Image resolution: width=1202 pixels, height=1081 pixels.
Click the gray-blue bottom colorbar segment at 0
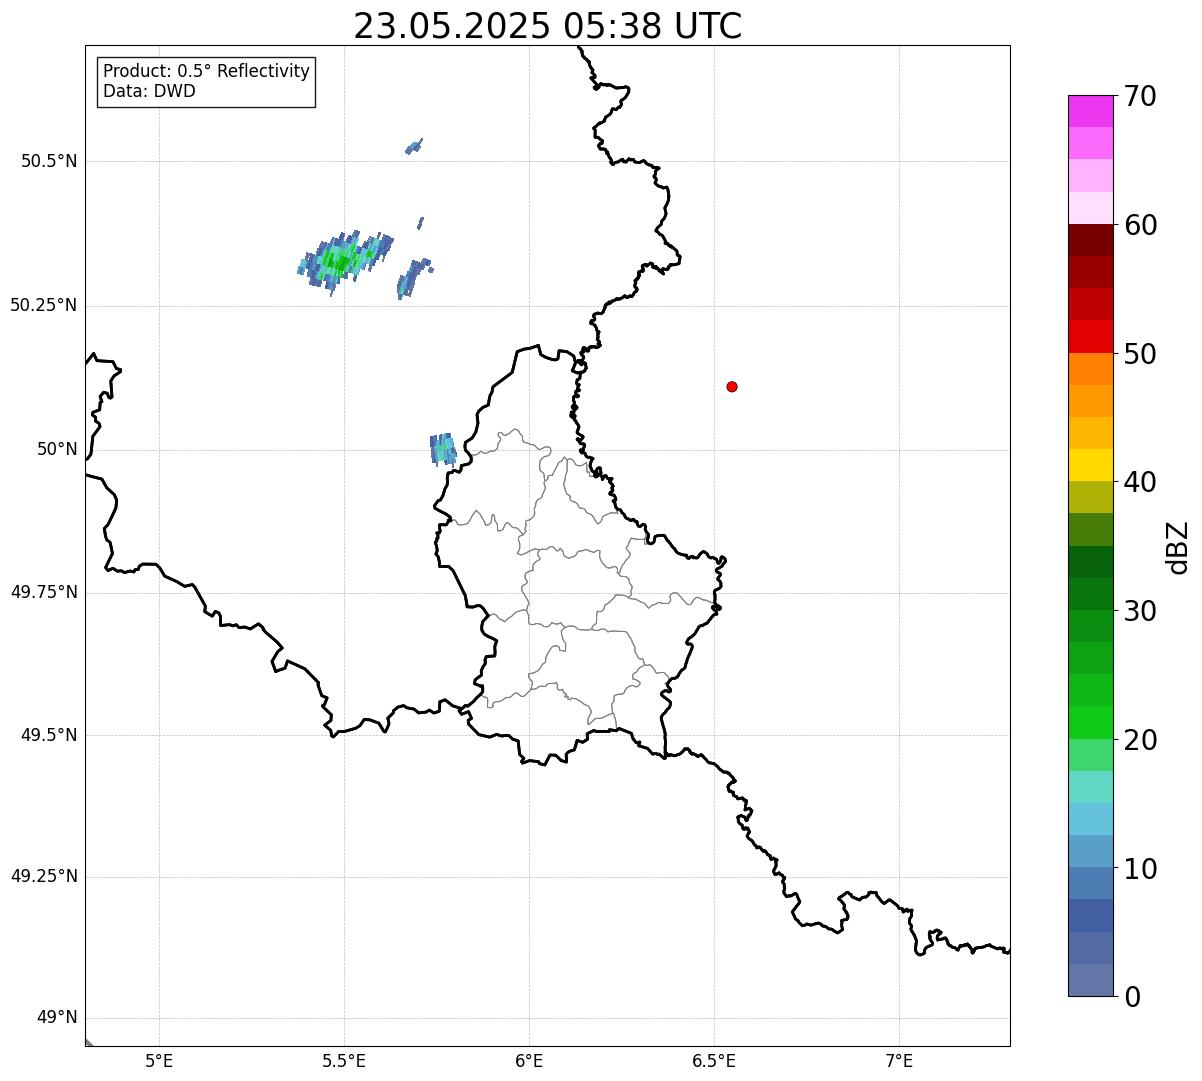(1090, 980)
